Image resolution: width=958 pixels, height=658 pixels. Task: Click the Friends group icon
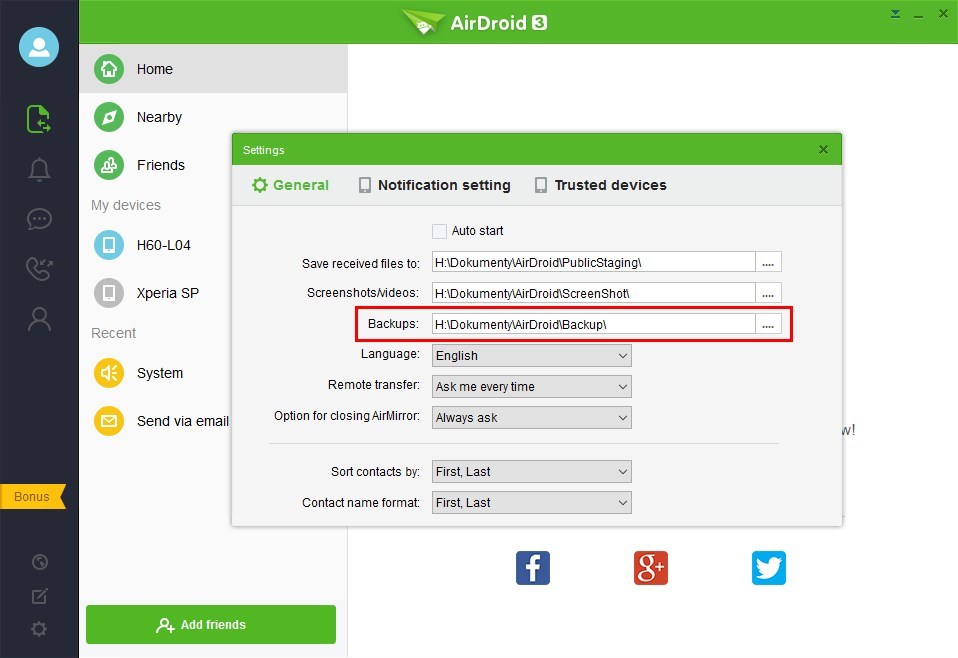[109, 165]
